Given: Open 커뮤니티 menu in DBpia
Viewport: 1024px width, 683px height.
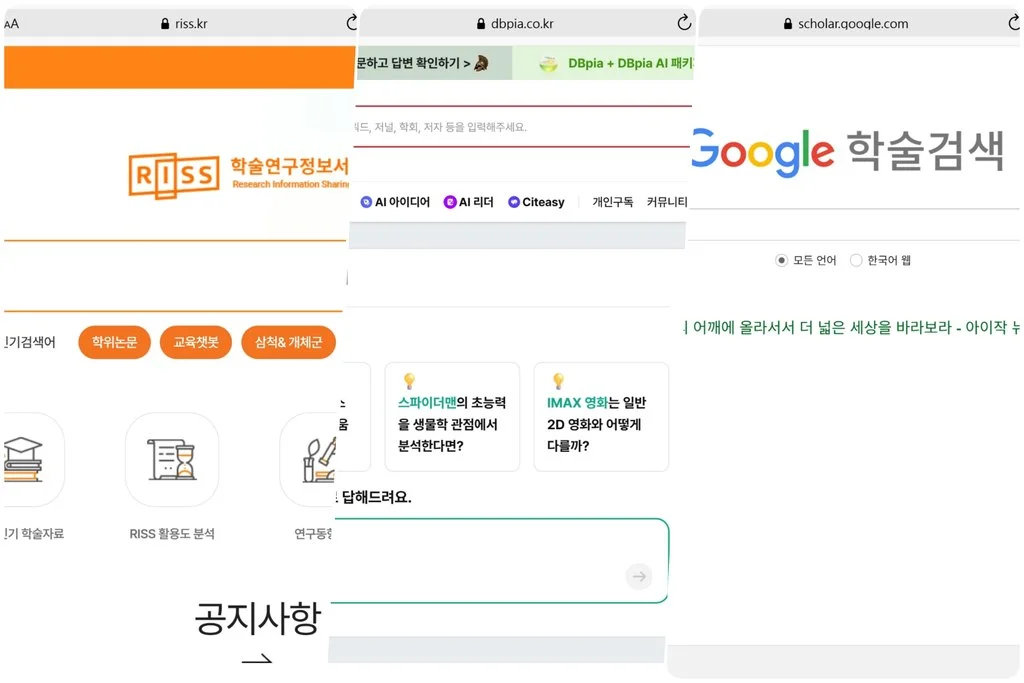Looking at the screenshot, I should point(667,202).
